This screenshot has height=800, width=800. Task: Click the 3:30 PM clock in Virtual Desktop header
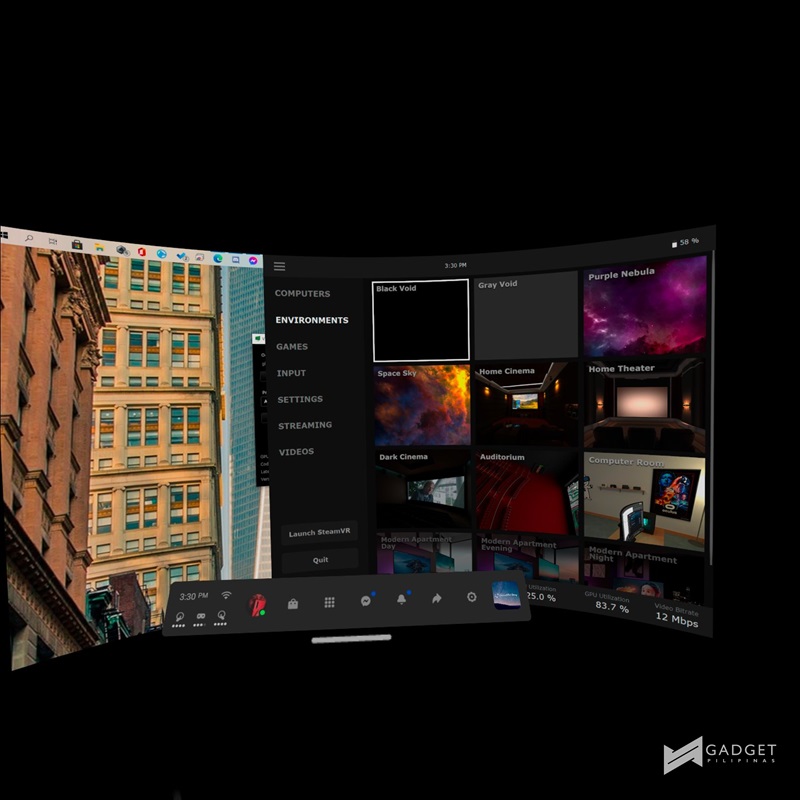(x=455, y=265)
